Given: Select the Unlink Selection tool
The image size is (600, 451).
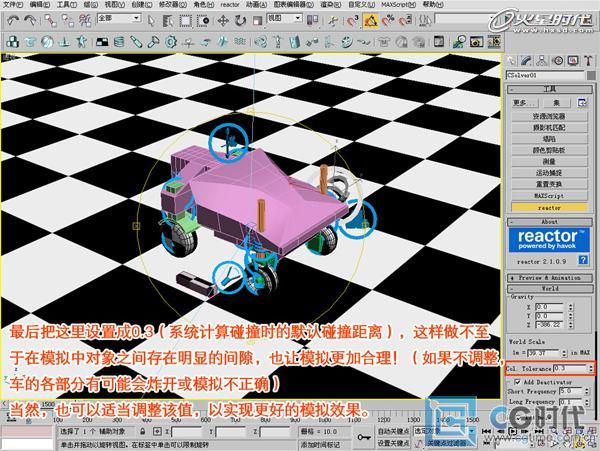Looking at the screenshot, I should (x=68, y=21).
